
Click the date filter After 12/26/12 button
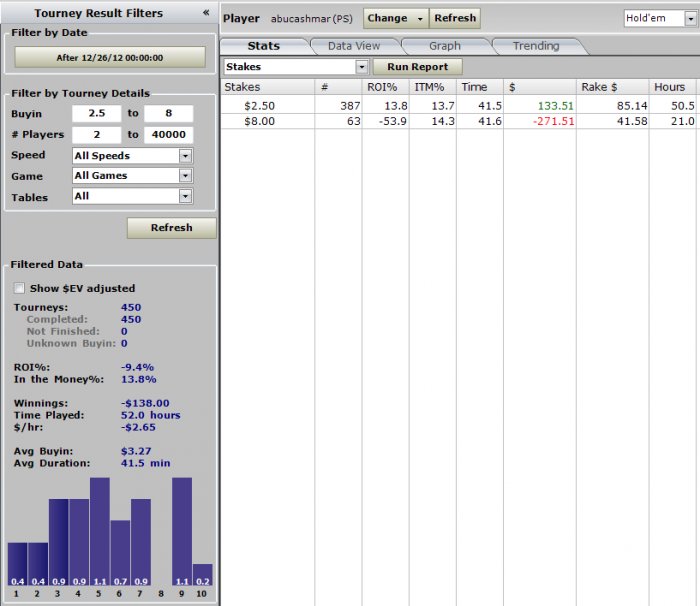click(x=109, y=58)
